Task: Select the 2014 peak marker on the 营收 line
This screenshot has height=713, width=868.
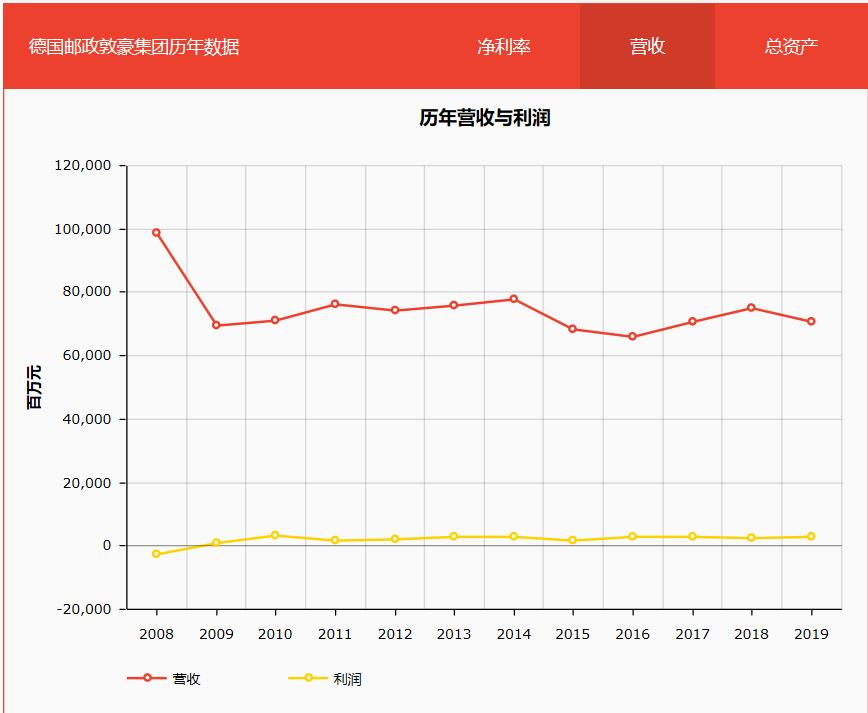Action: click(515, 297)
